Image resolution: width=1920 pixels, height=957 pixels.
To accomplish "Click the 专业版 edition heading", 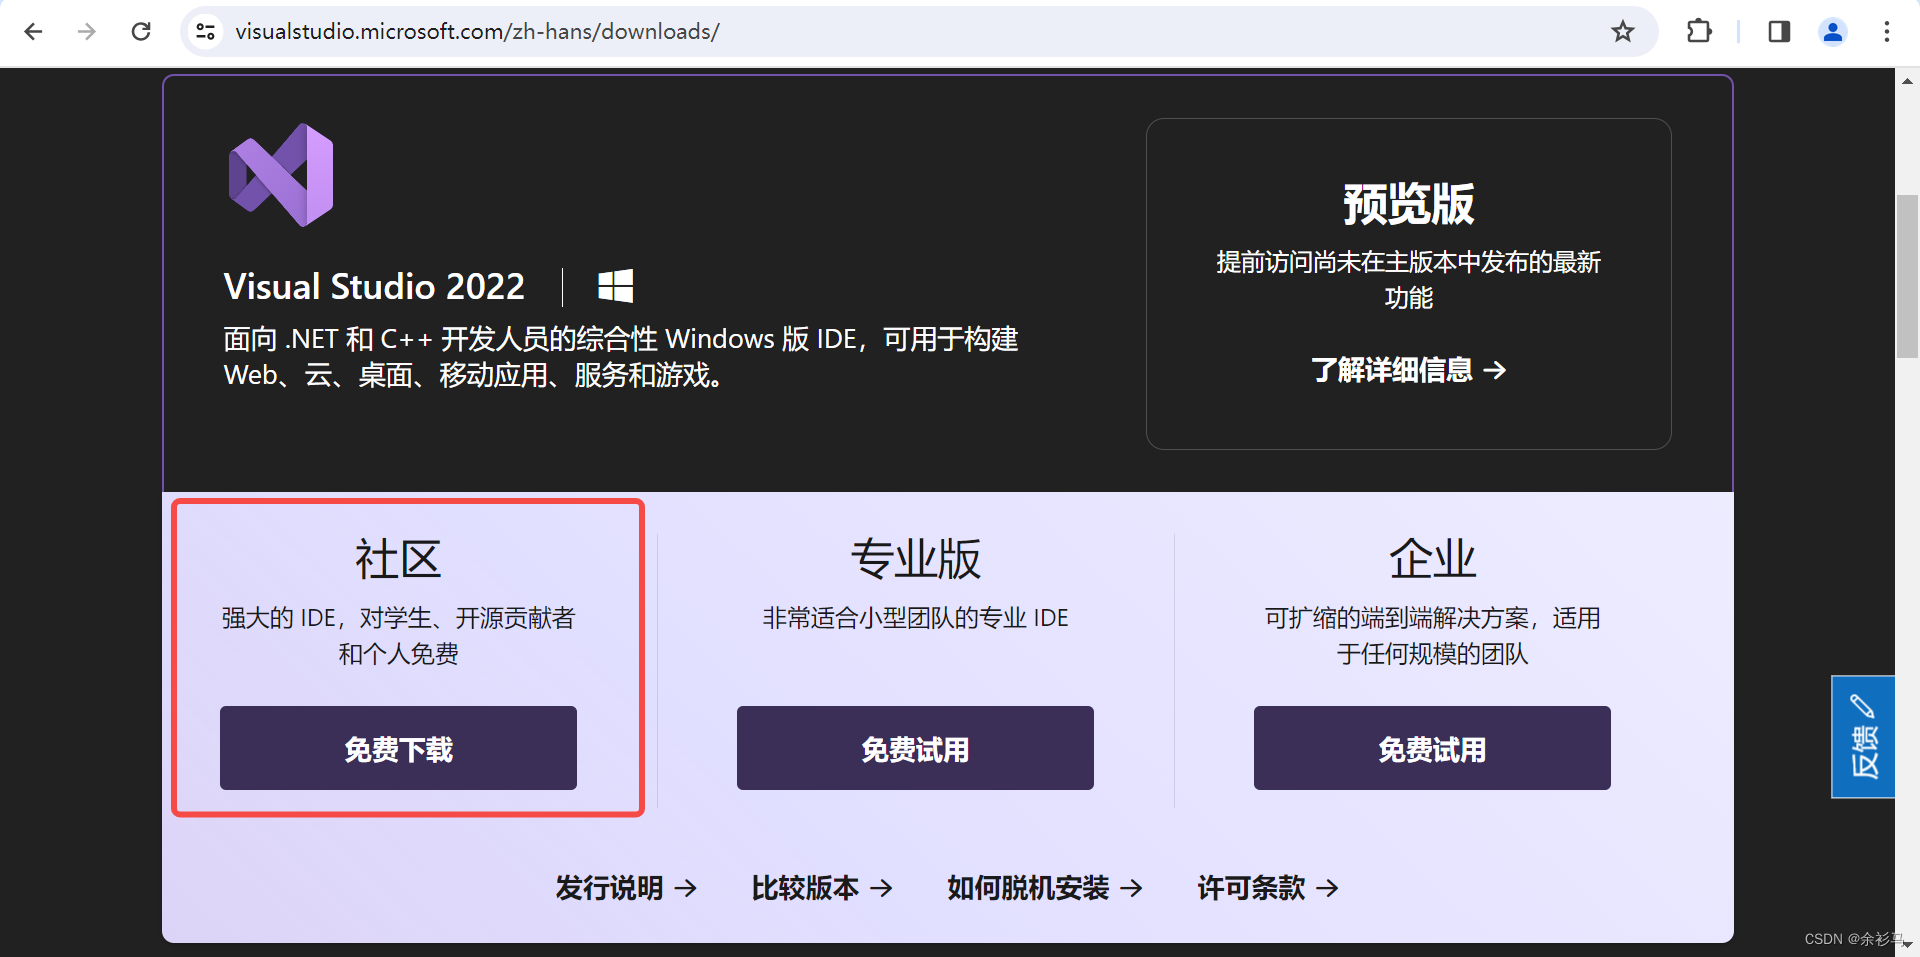I will pos(915,559).
